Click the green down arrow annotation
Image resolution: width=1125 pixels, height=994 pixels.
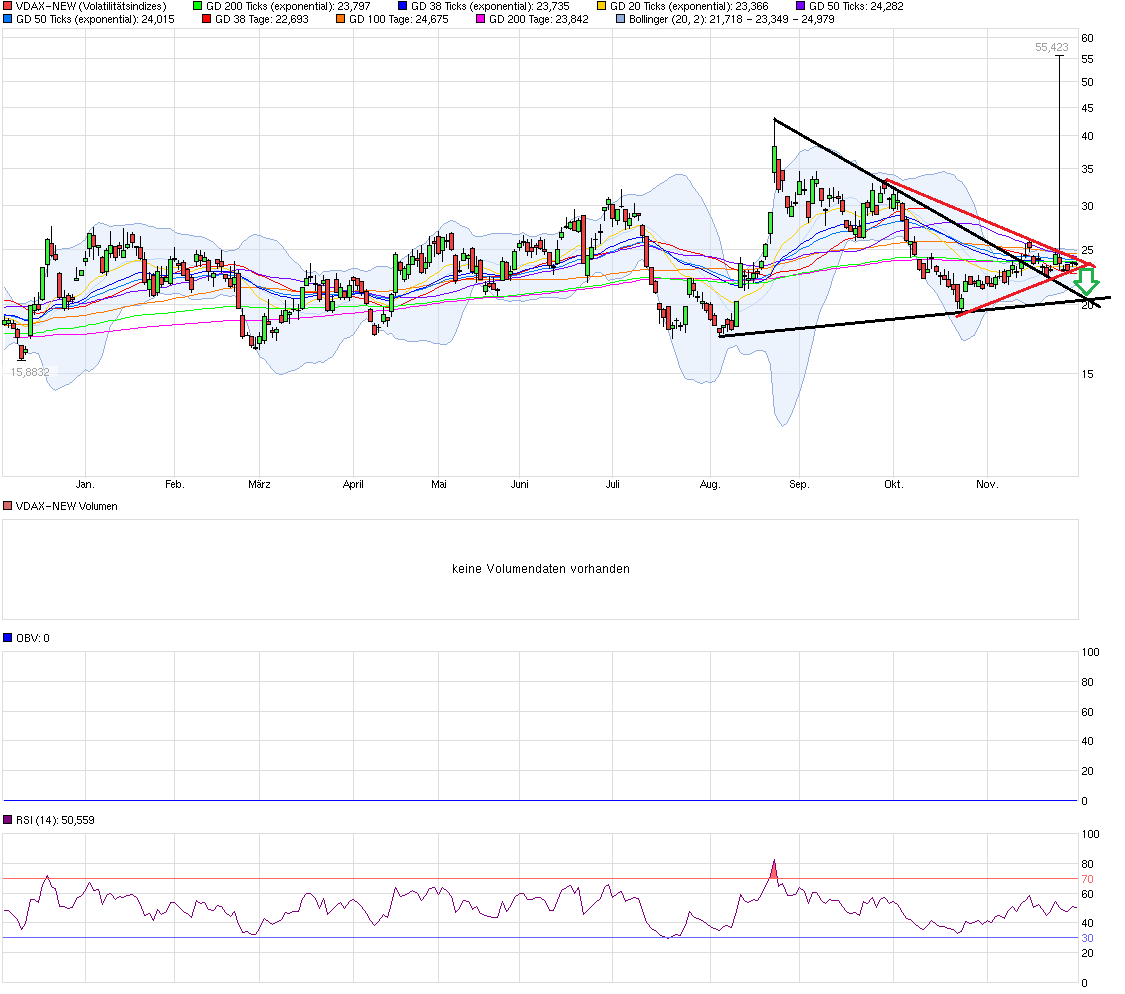(x=1087, y=282)
